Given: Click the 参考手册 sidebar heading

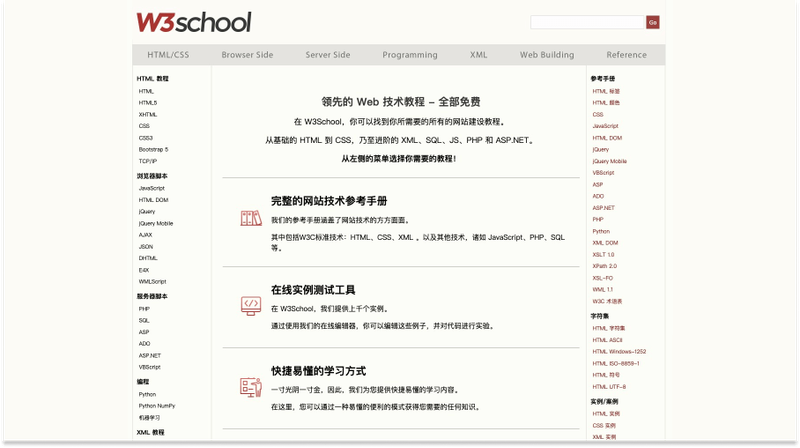Looking at the screenshot, I should 603,79.
